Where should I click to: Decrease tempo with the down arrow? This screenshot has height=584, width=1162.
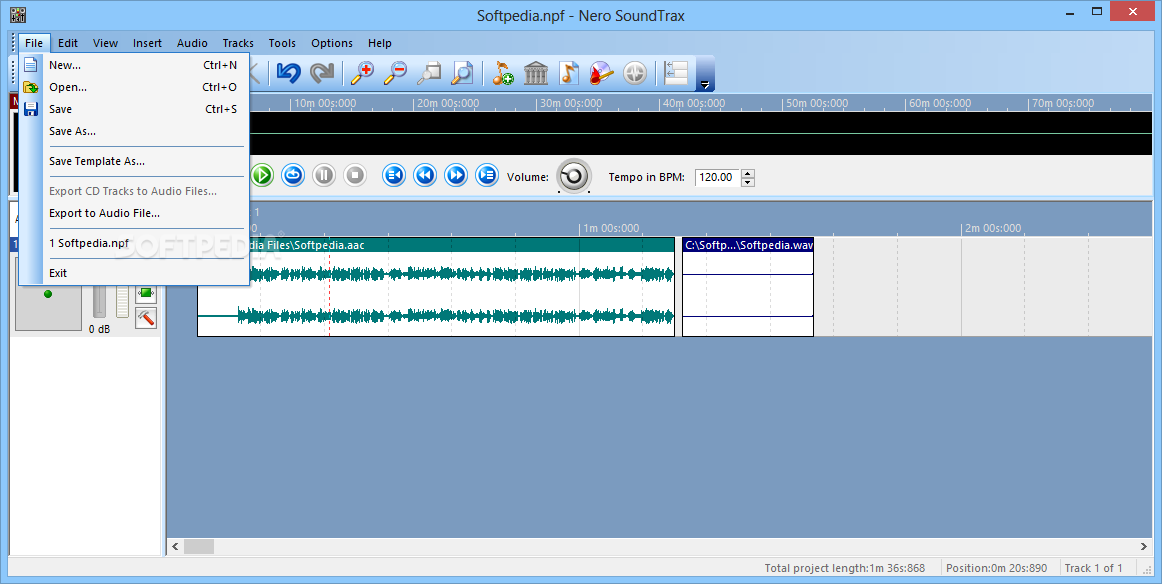(748, 182)
